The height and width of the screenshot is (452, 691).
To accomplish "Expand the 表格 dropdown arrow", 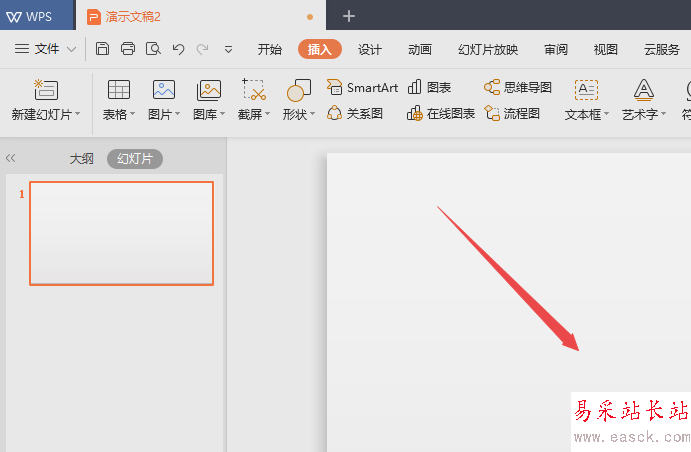I will pos(132,114).
